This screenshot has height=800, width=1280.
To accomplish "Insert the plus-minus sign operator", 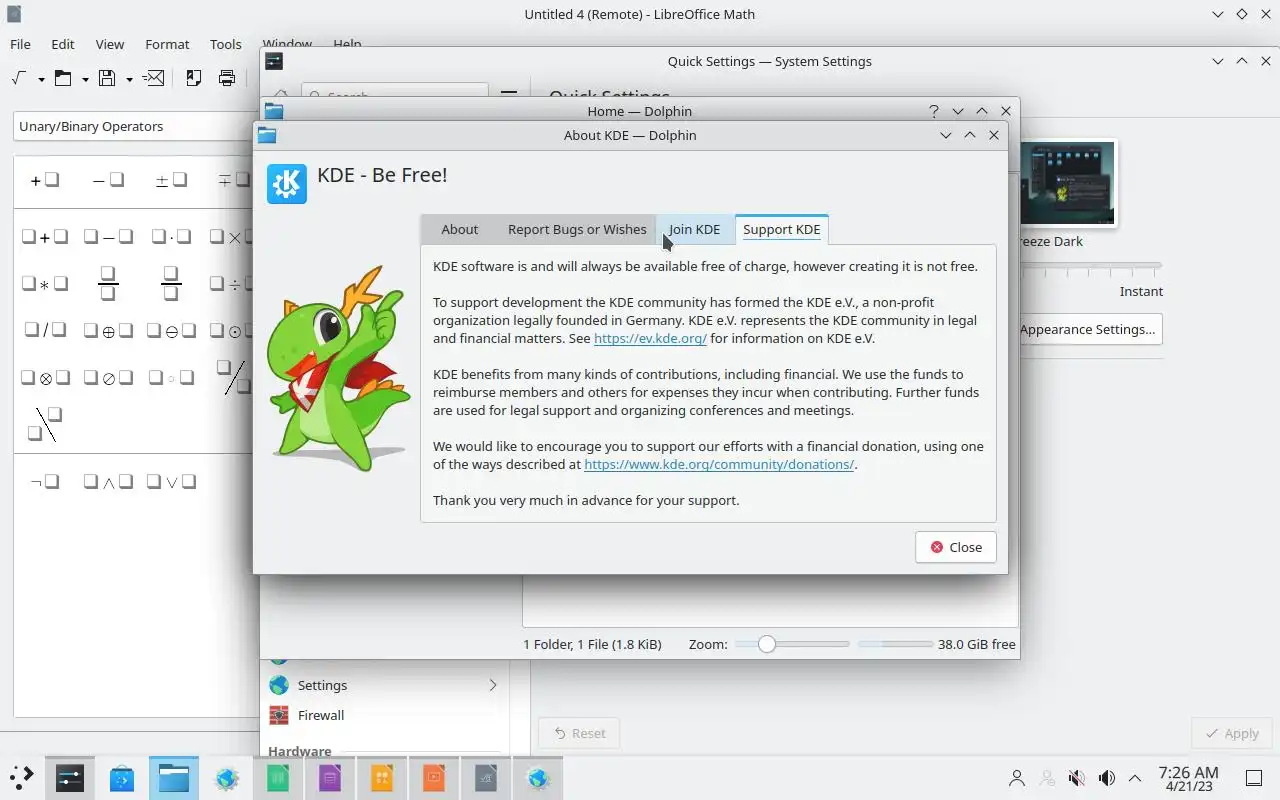I will 171,180.
